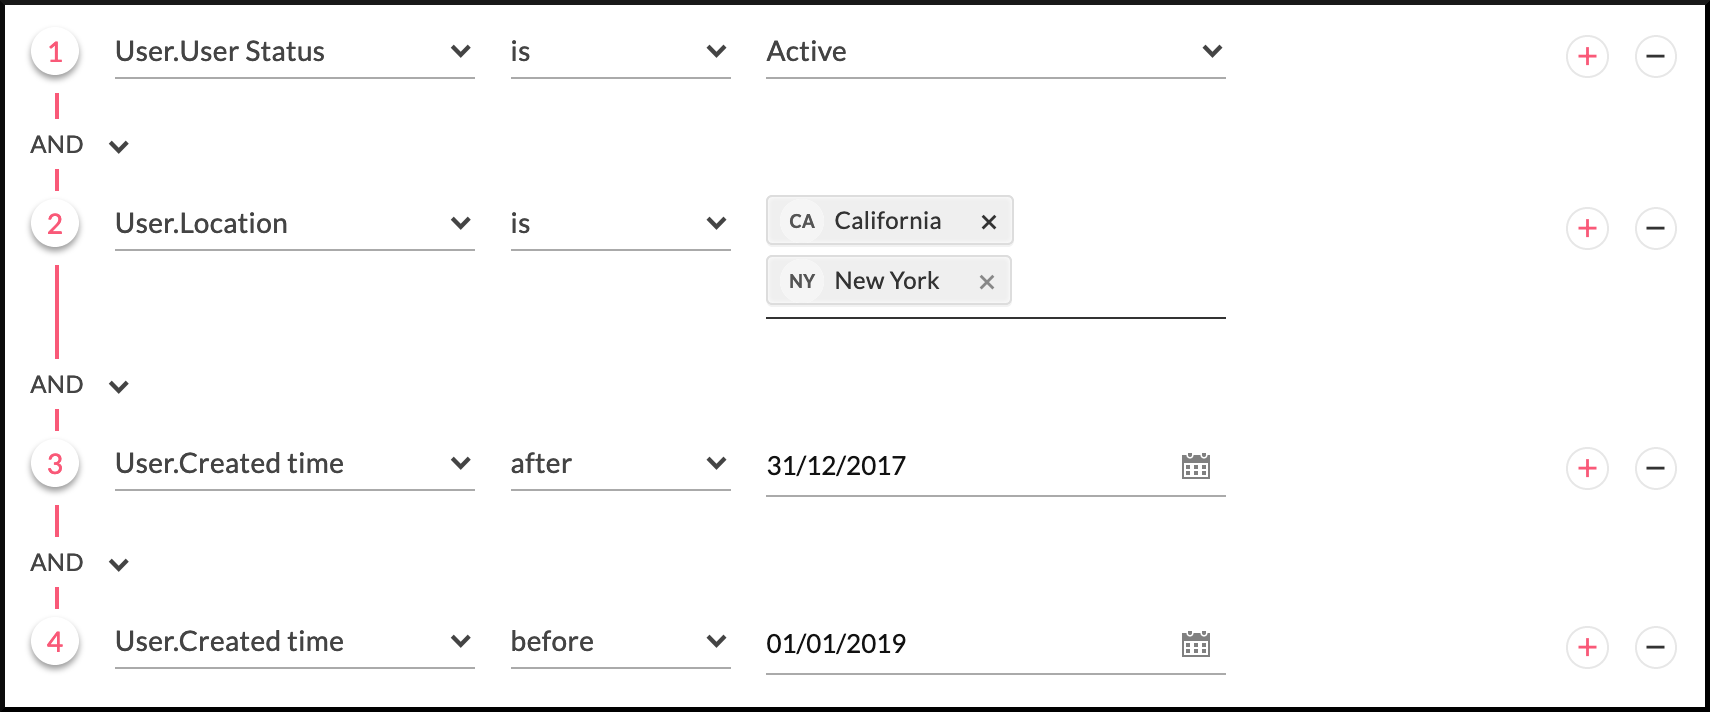
Task: Open the Active value dropdown
Action: [995, 52]
